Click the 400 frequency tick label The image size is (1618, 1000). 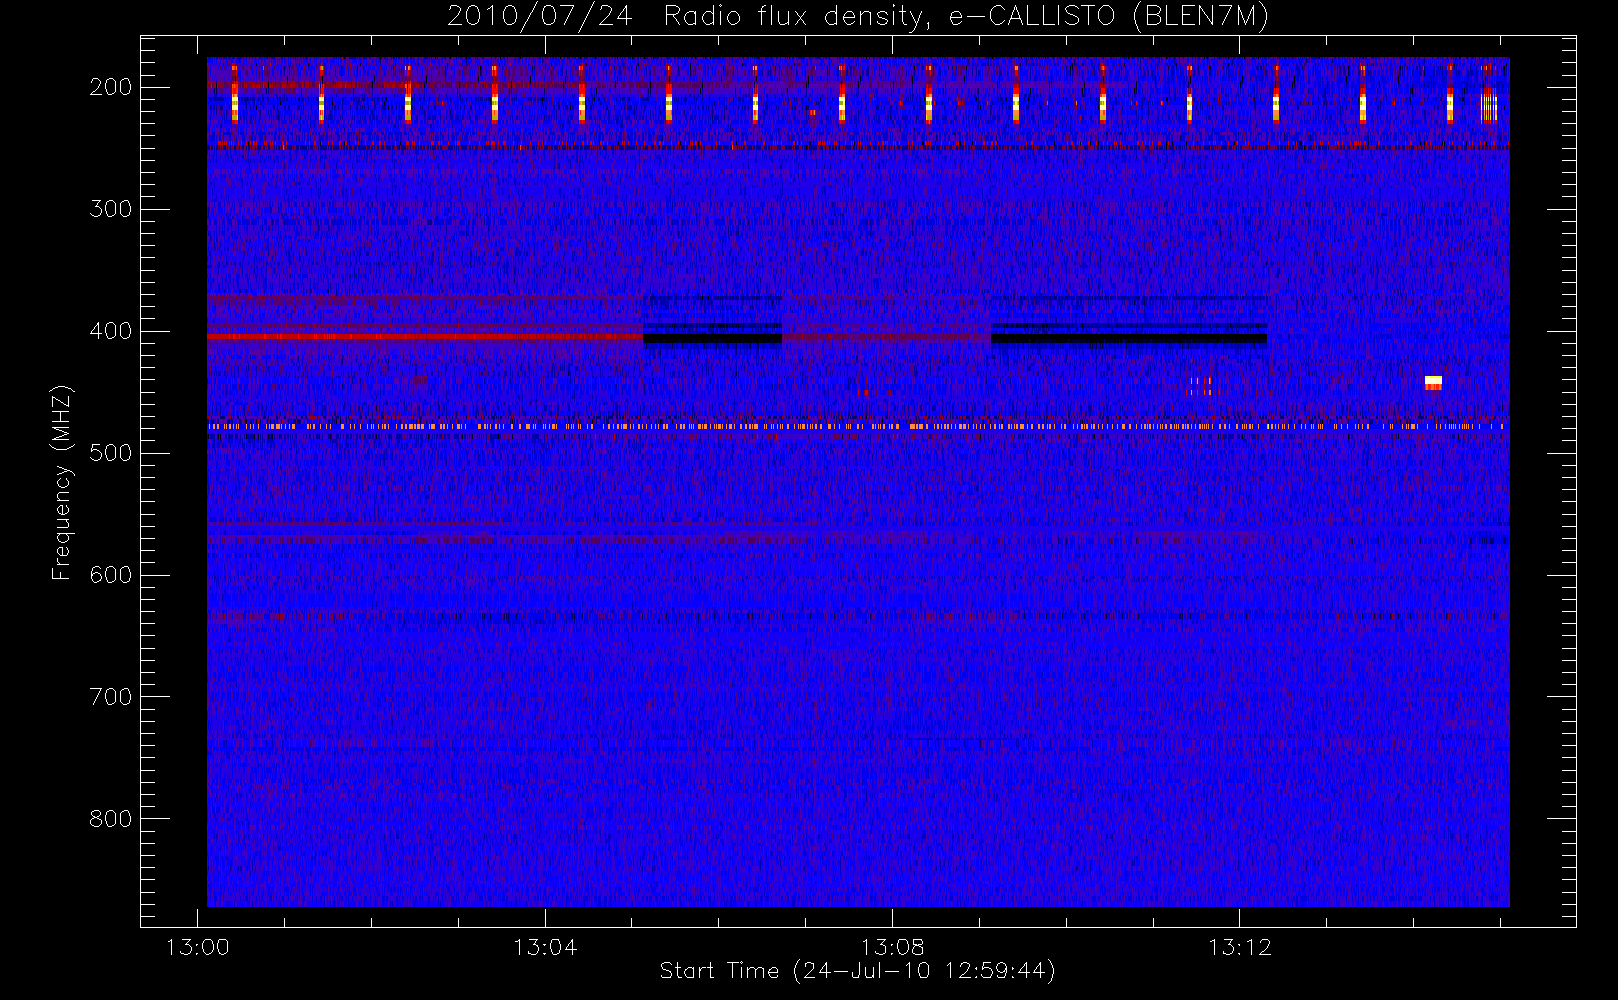pos(111,331)
